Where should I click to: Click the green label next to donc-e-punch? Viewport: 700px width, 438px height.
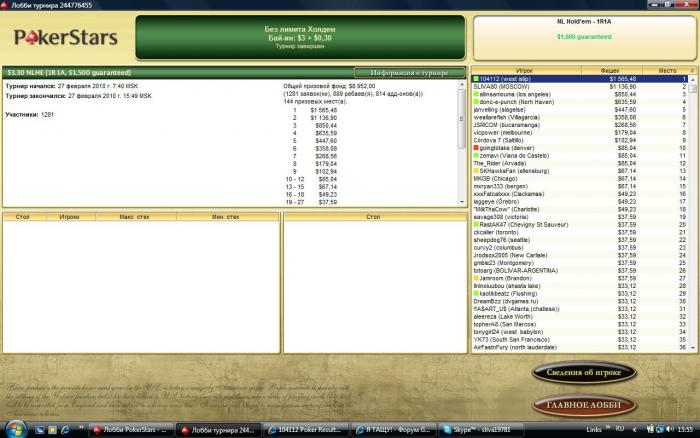point(476,102)
